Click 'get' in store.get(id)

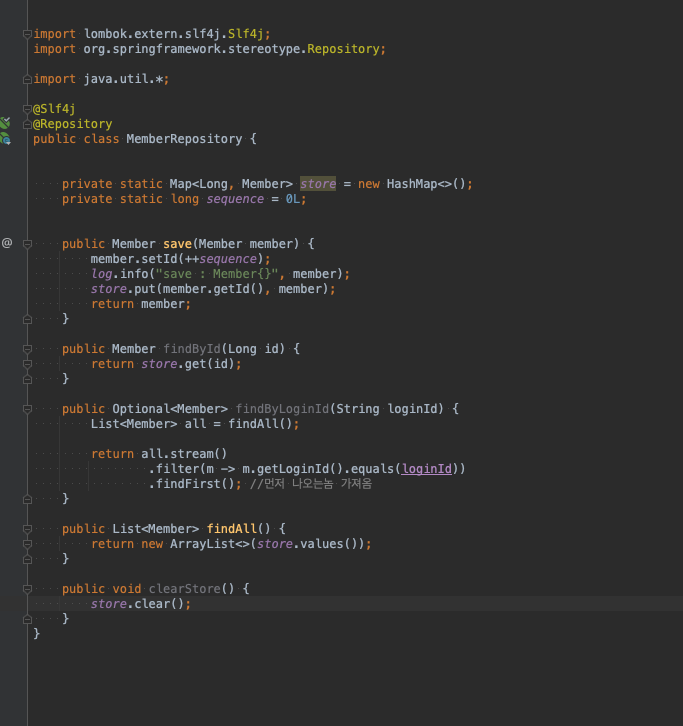point(195,364)
